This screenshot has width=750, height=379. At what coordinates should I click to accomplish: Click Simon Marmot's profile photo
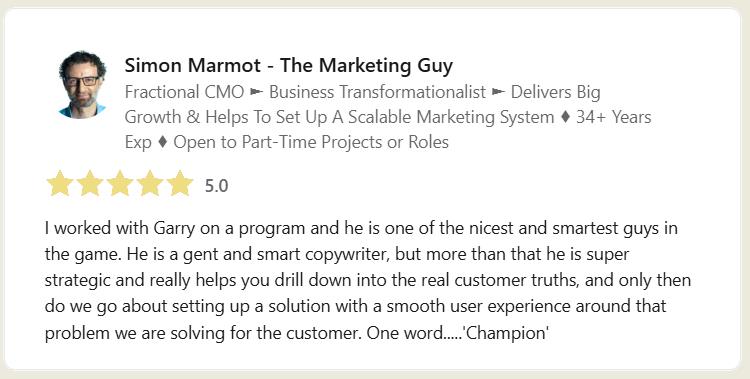click(82, 84)
